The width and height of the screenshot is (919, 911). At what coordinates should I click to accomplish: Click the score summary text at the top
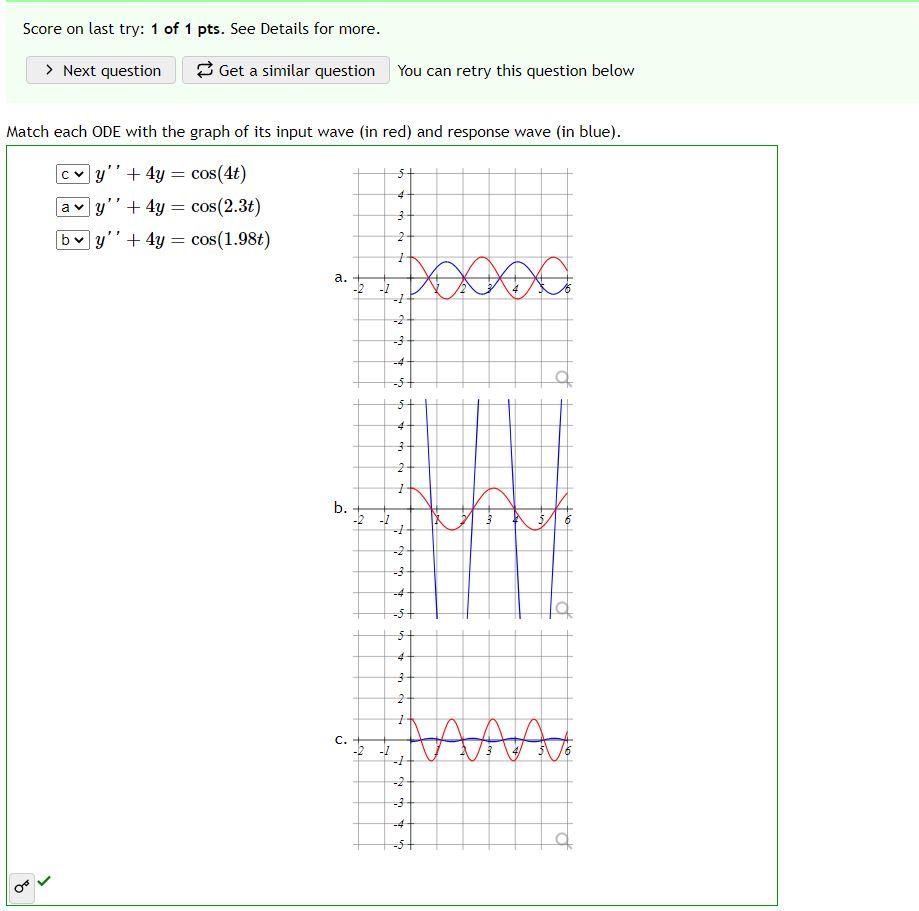pyautogui.click(x=115, y=29)
